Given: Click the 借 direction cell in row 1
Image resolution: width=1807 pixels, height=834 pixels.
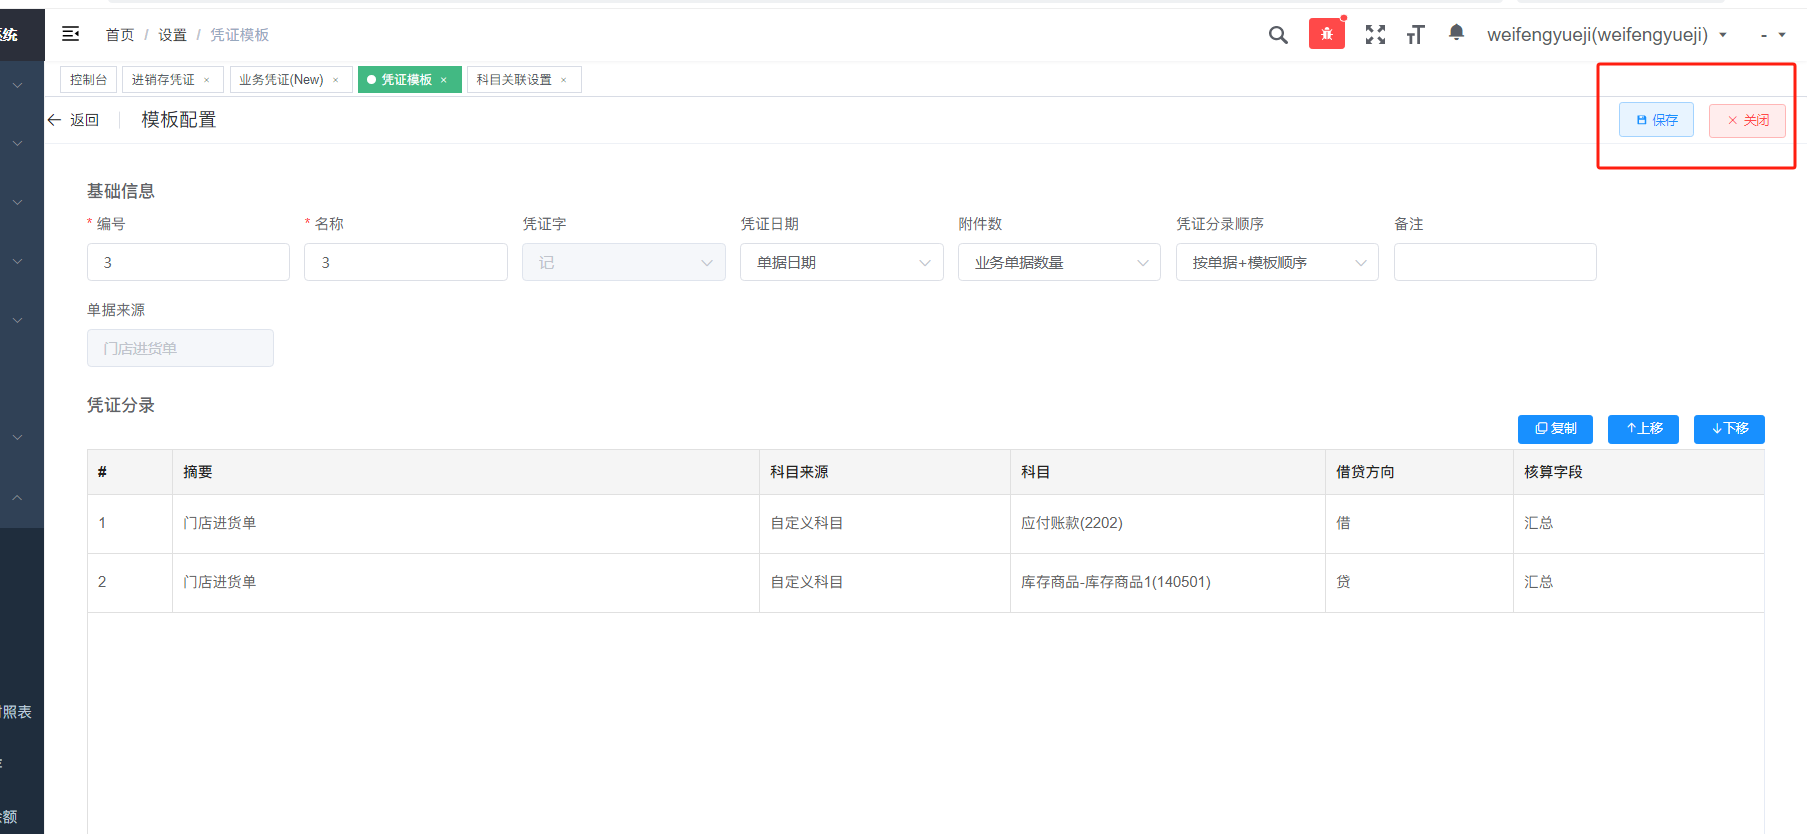Looking at the screenshot, I should coord(1419,523).
